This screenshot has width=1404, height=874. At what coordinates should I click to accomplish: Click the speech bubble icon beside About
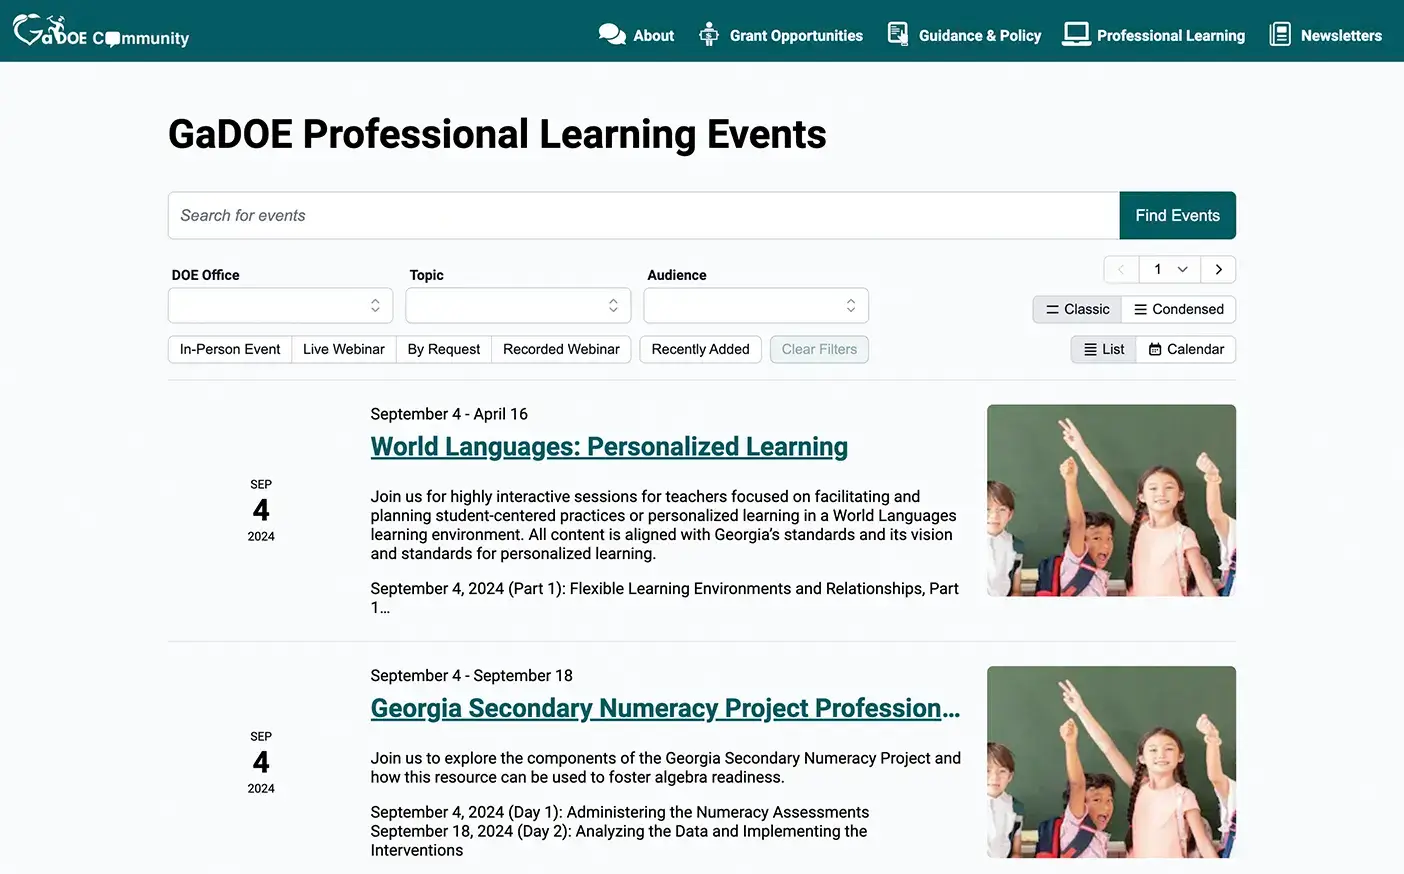click(611, 33)
